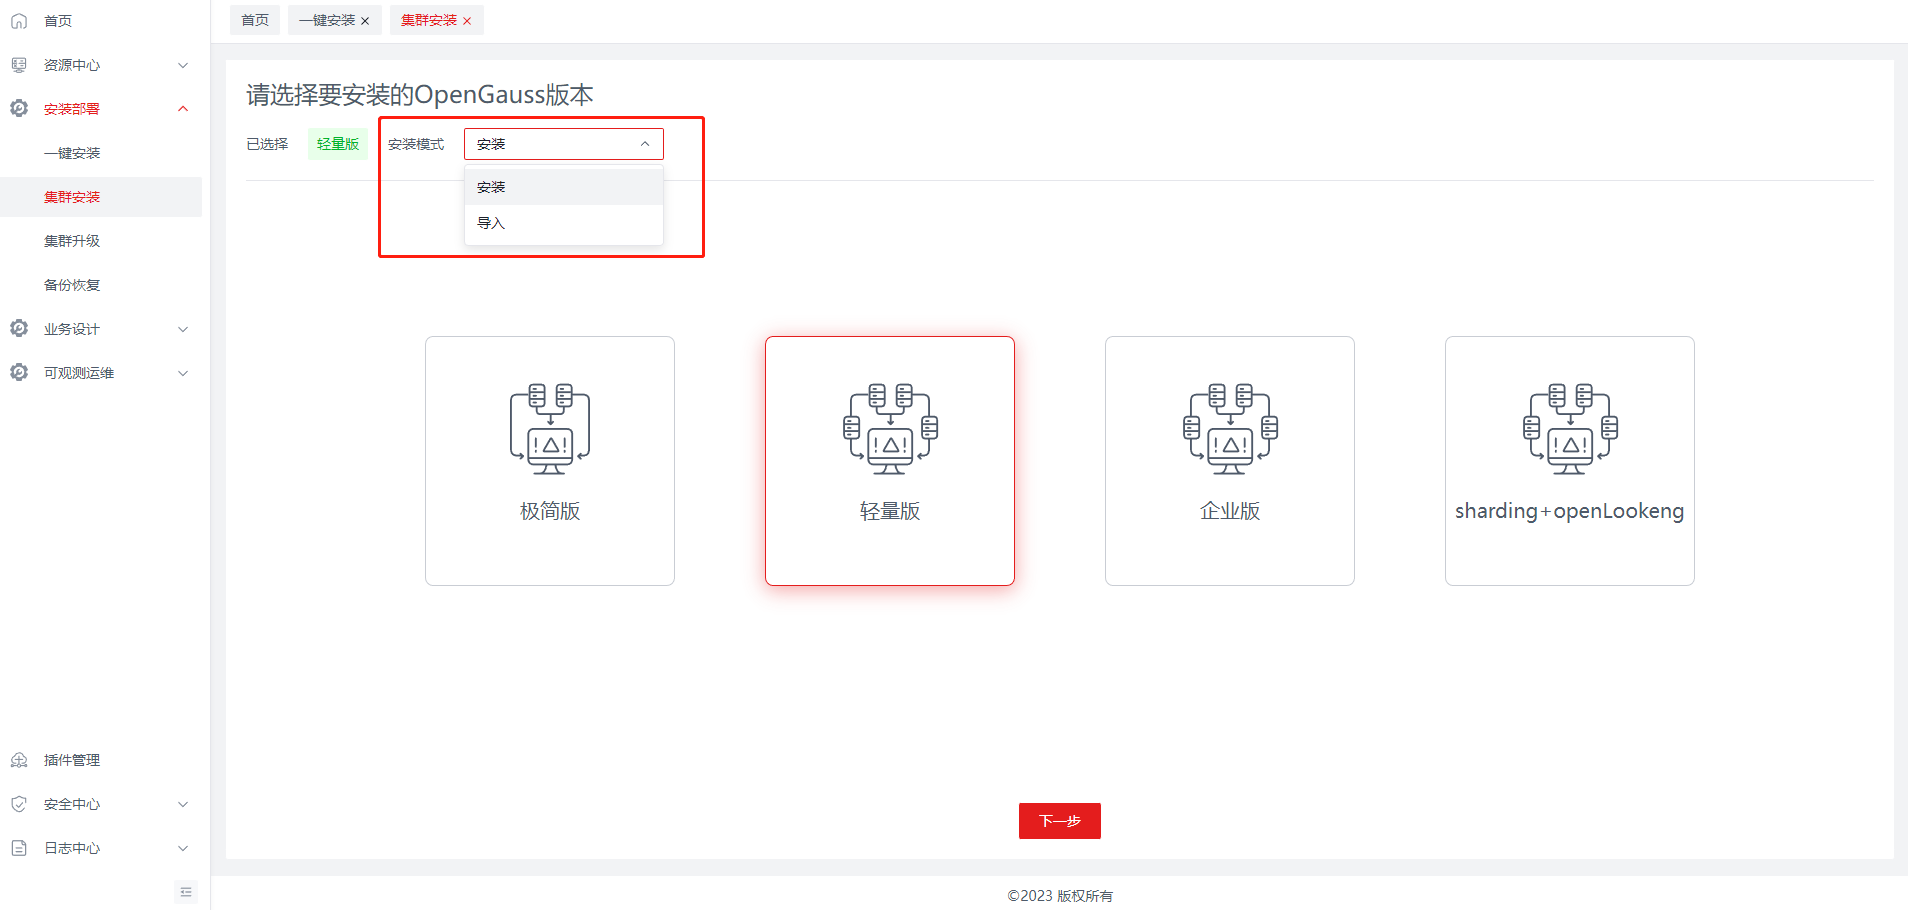1908x910 pixels.
Task: Open the 安装模式 dropdown box
Action: [563, 144]
